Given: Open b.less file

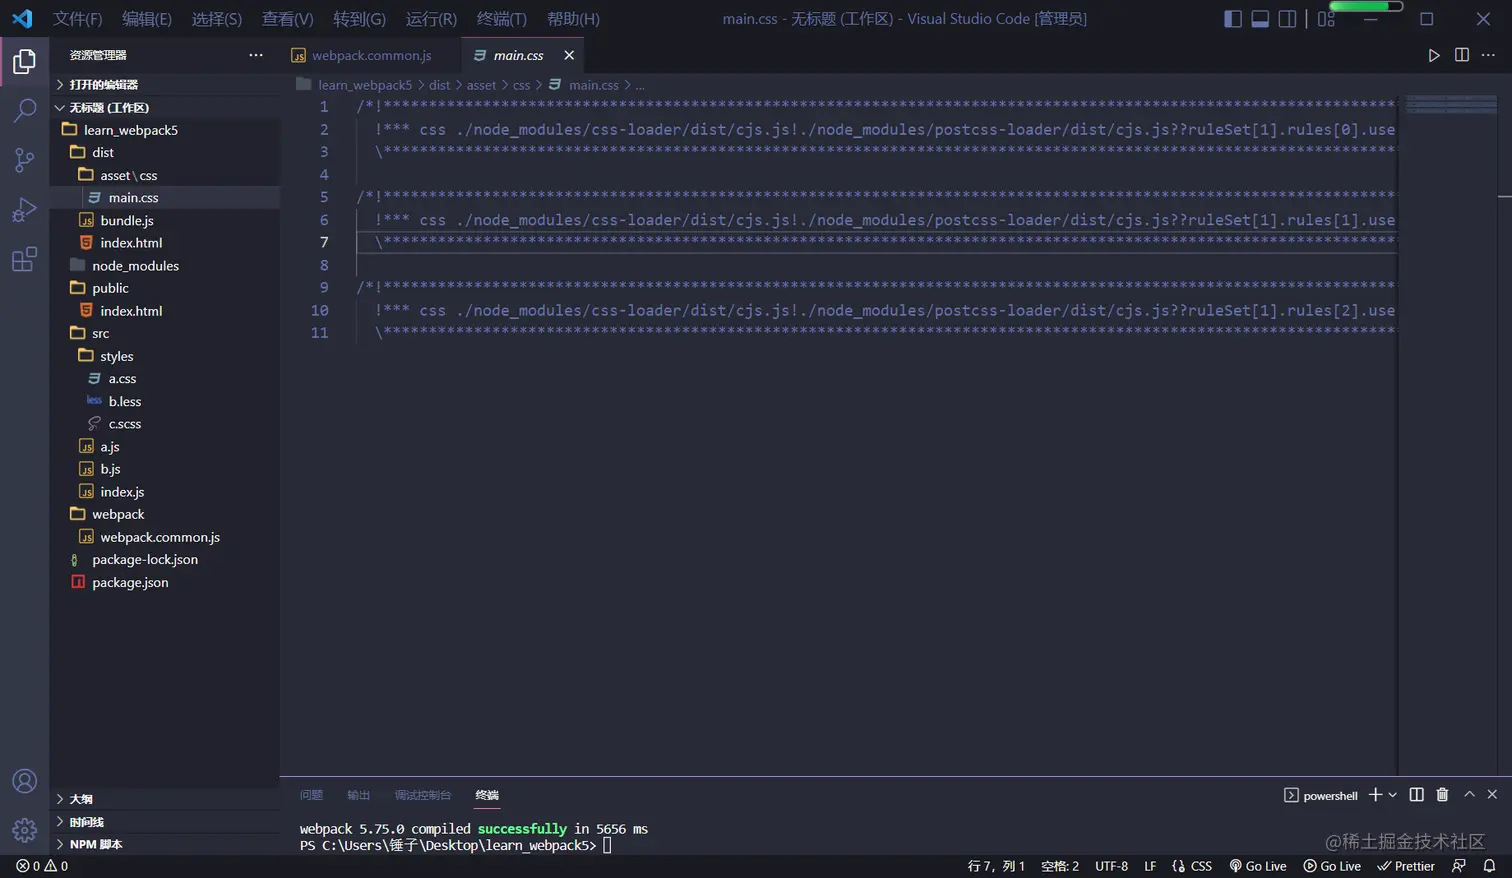Looking at the screenshot, I should tap(165, 401).
